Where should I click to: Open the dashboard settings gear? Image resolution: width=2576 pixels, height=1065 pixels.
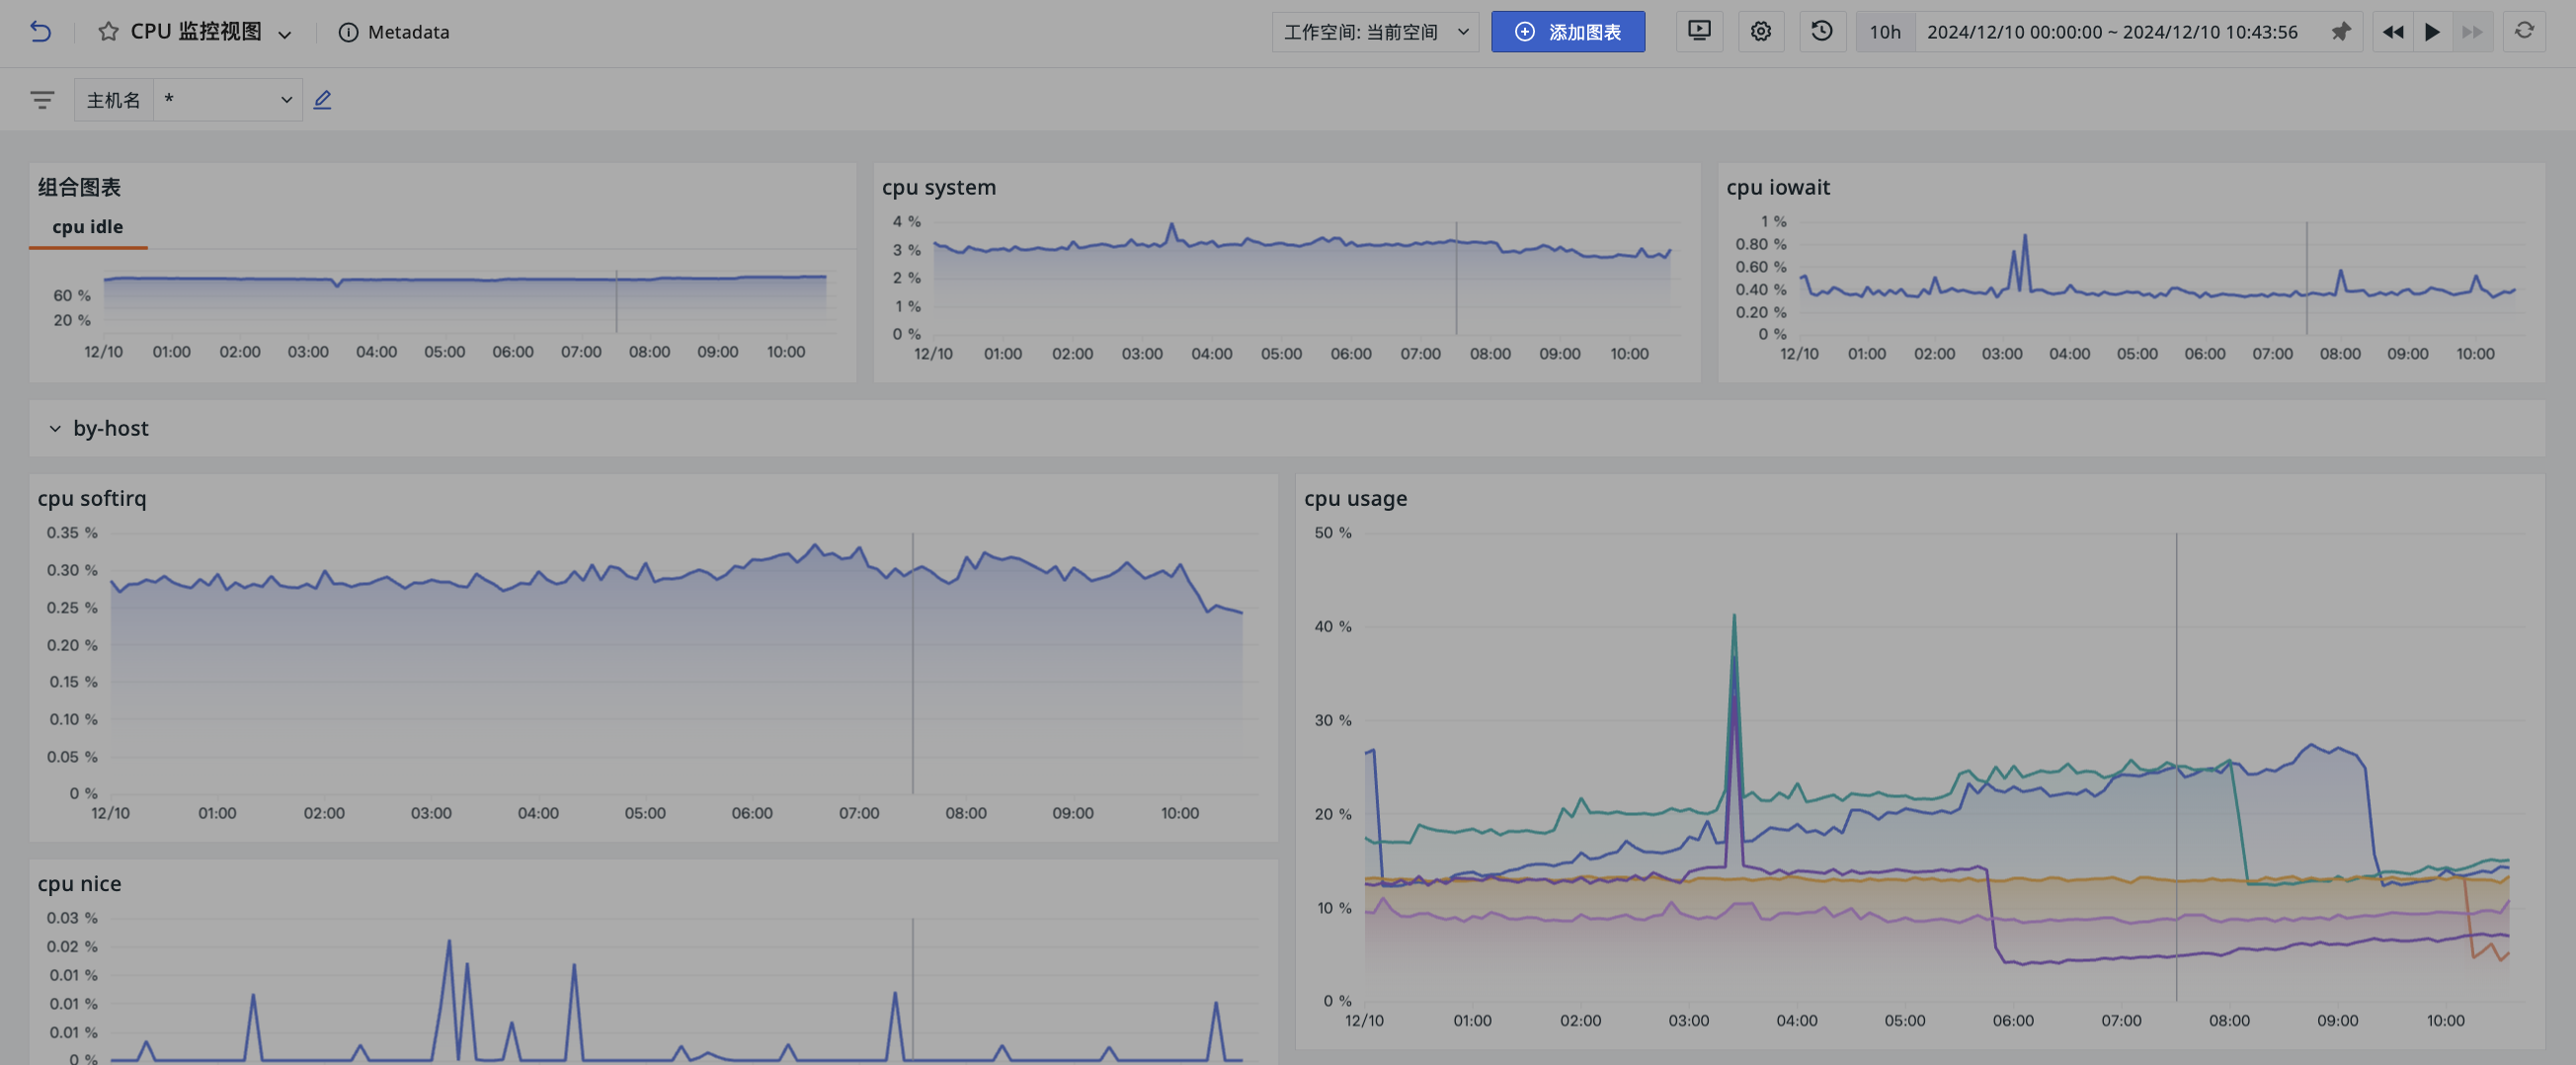[x=1760, y=31]
